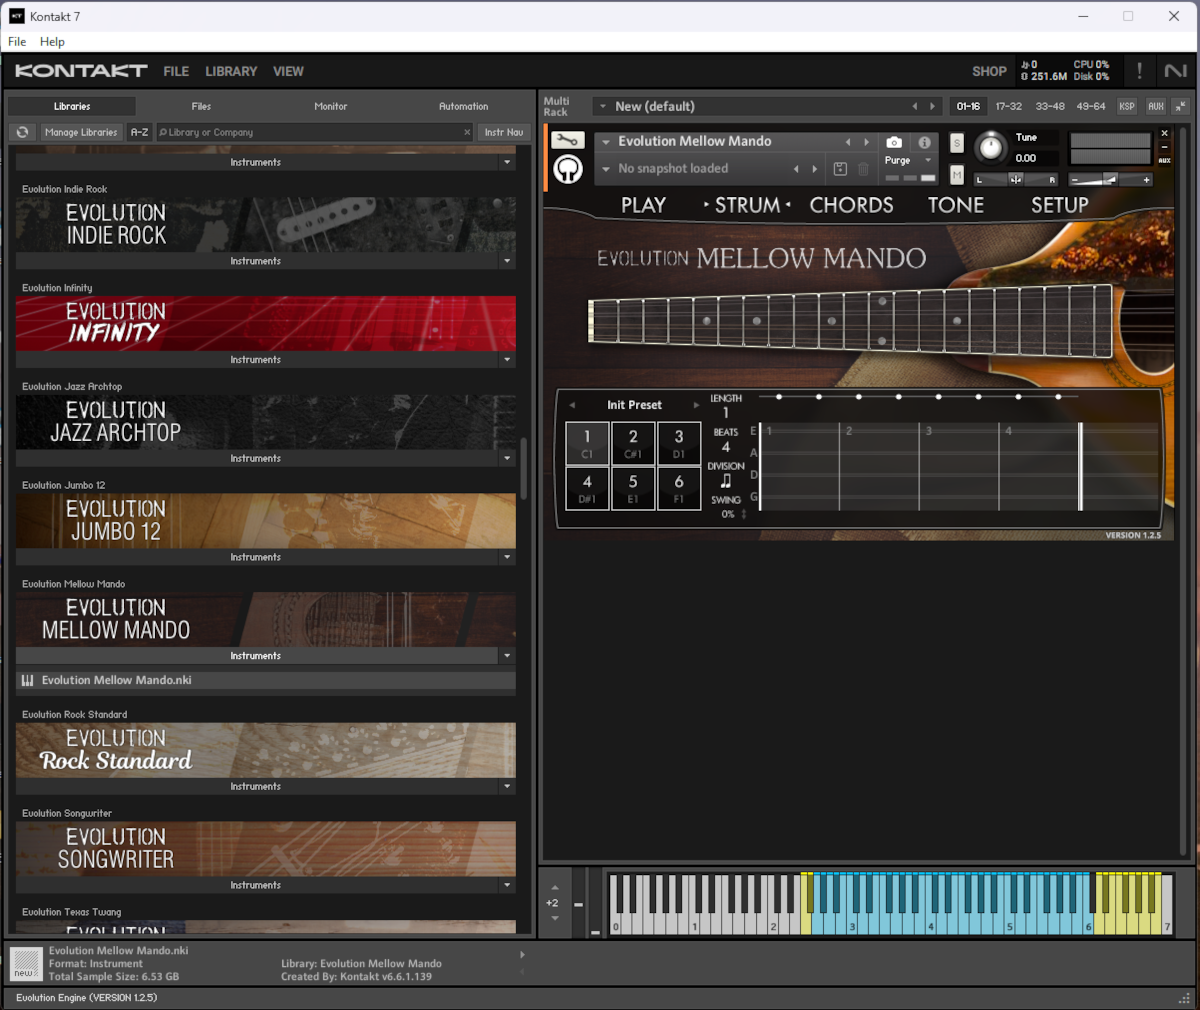The width and height of the screenshot is (1200, 1010).
Task: Switch to the Automation browser tab
Action: coord(464,106)
